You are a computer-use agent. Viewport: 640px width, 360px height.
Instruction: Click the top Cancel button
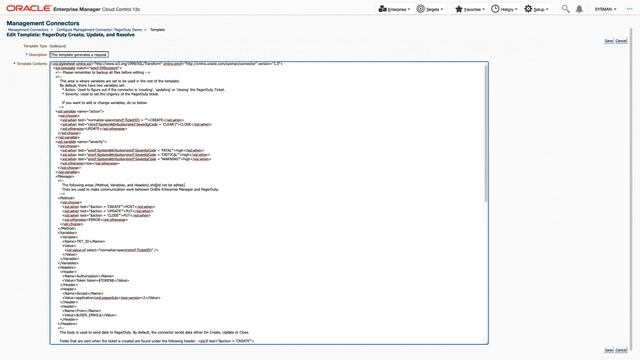(x=621, y=41)
